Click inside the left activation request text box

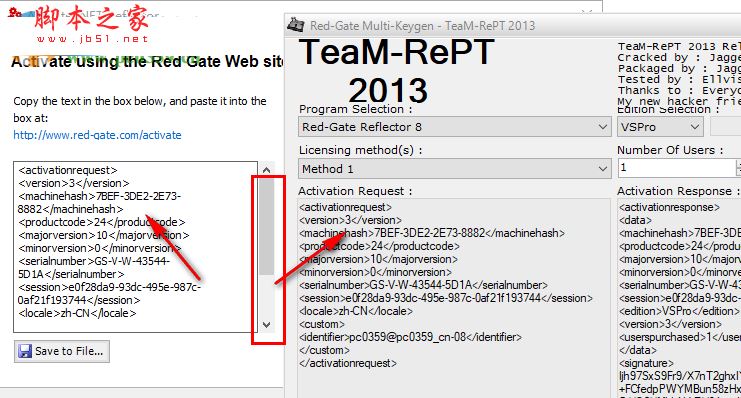pyautogui.click(x=136, y=247)
